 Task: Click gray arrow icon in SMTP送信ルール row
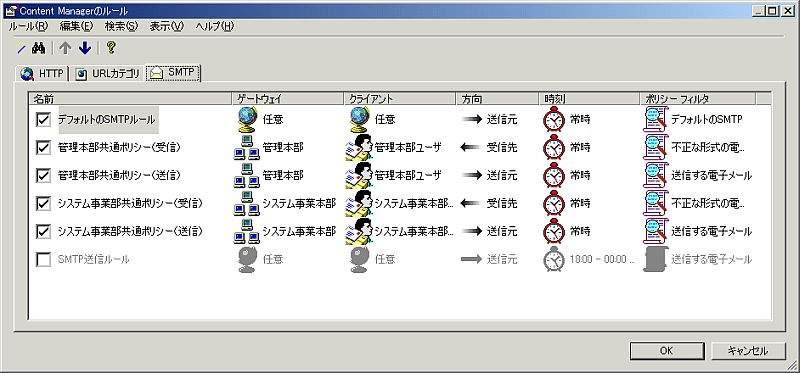472,260
